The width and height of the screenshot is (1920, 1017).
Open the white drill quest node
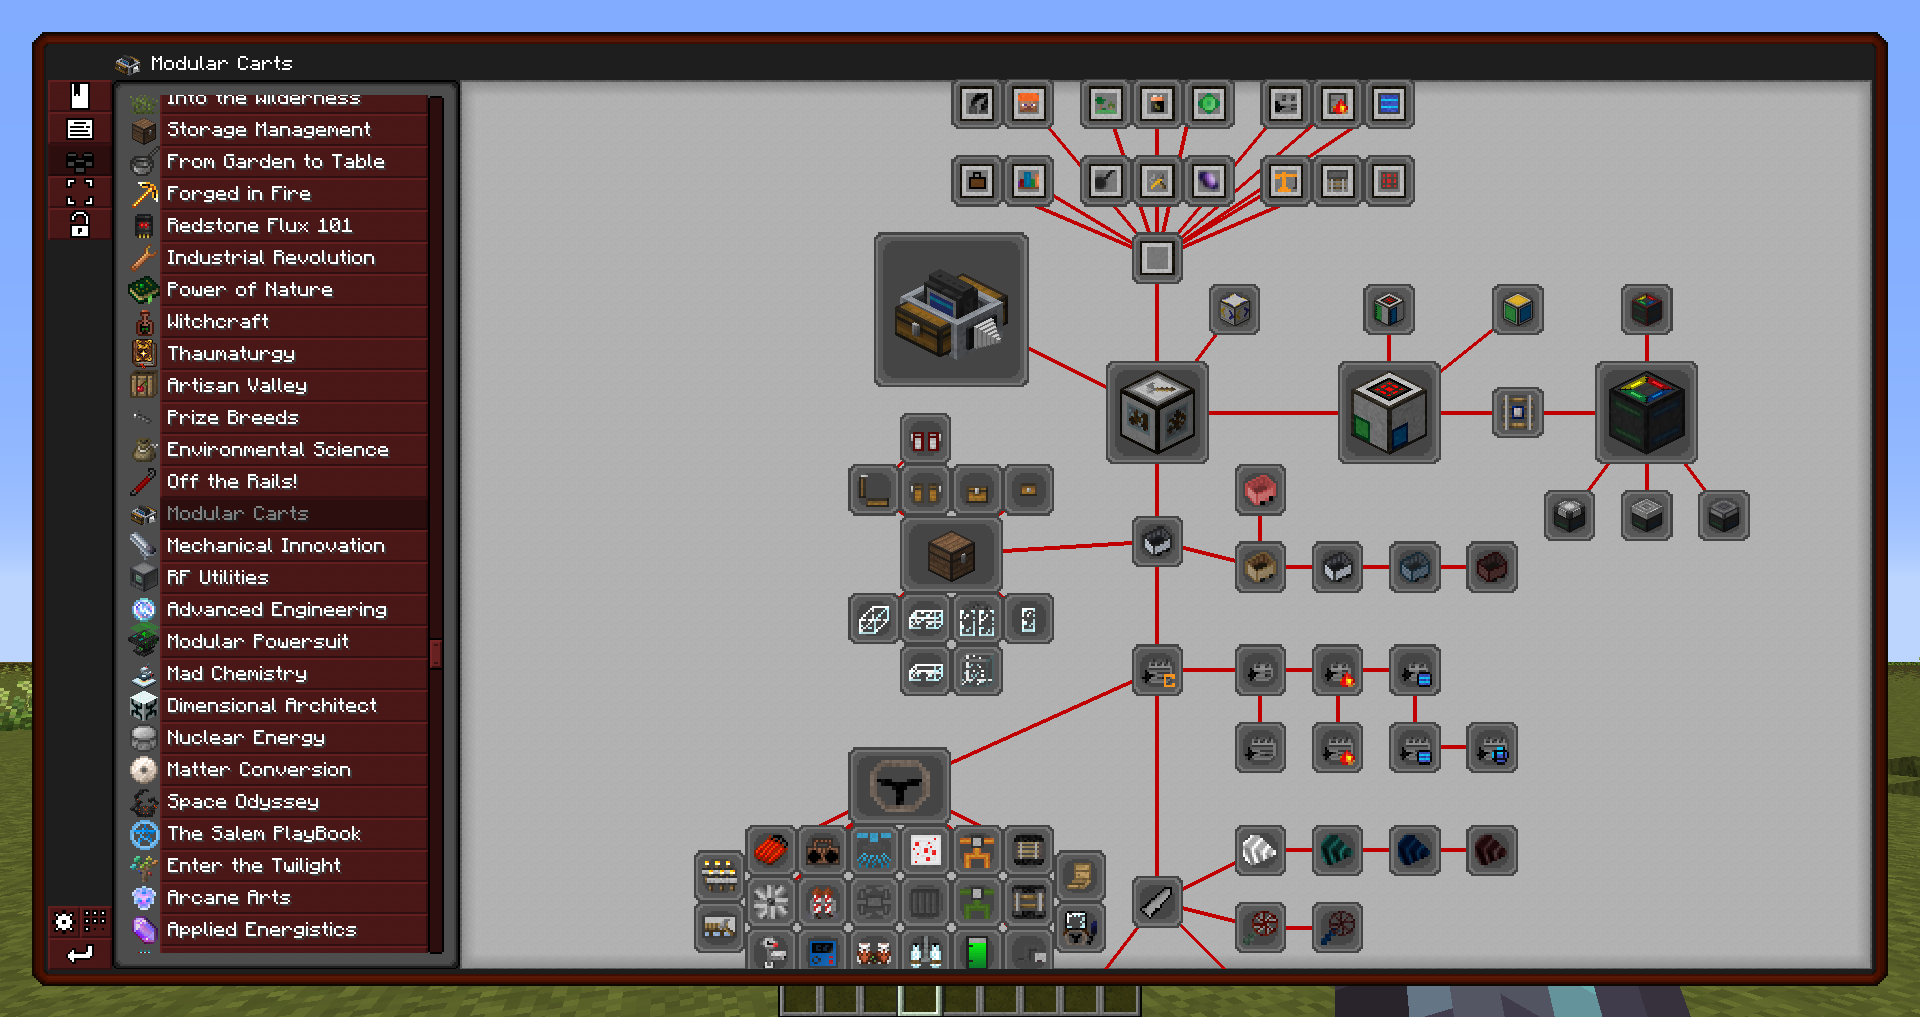point(1260,851)
